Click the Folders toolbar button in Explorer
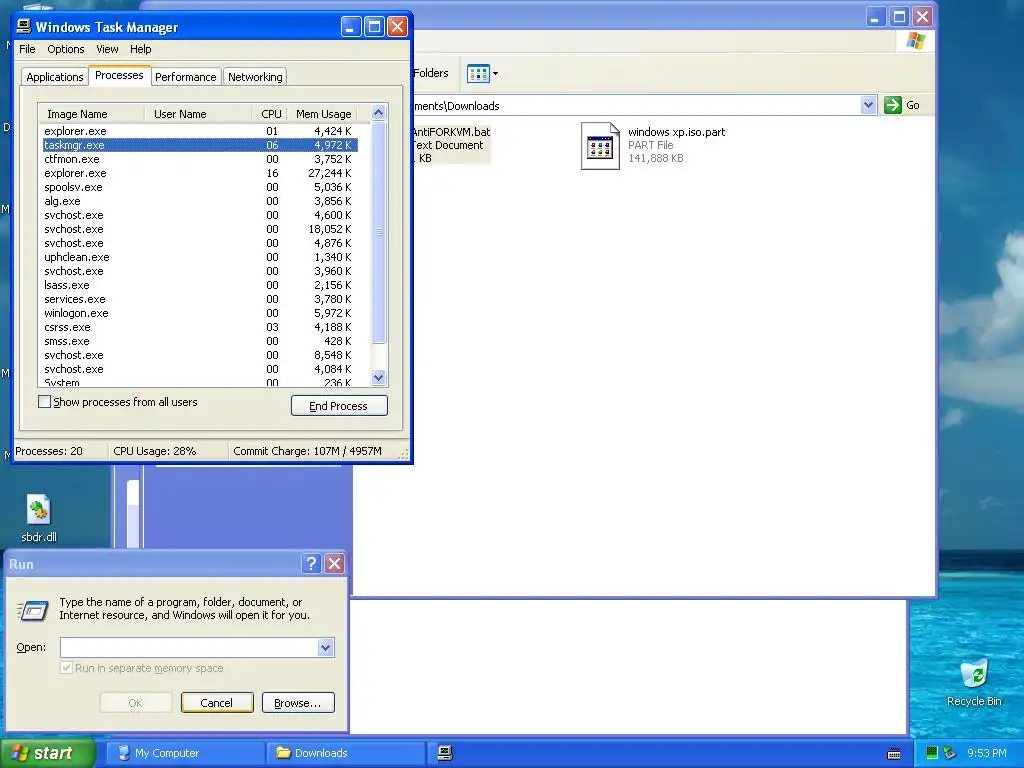Image resolution: width=1024 pixels, height=768 pixels. (431, 73)
